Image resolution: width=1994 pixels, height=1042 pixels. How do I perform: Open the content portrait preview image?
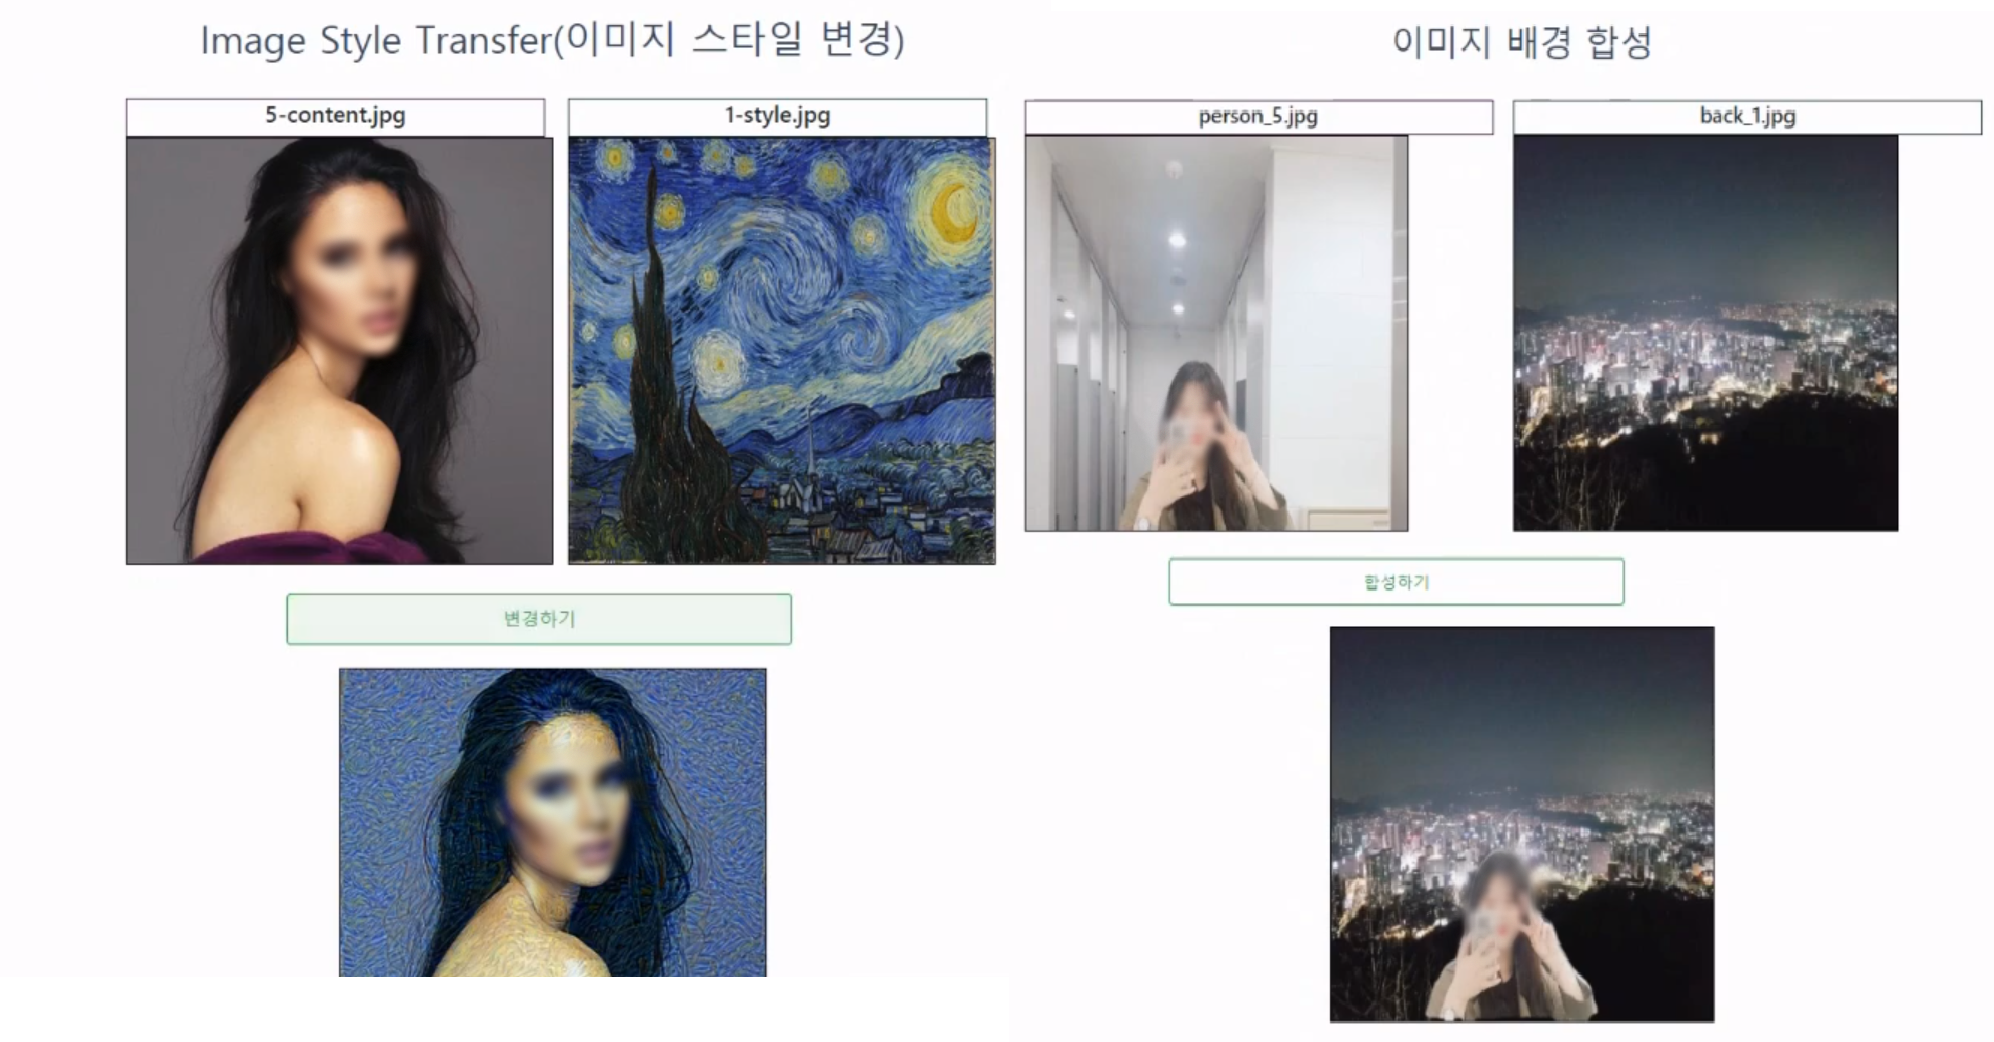[339, 351]
